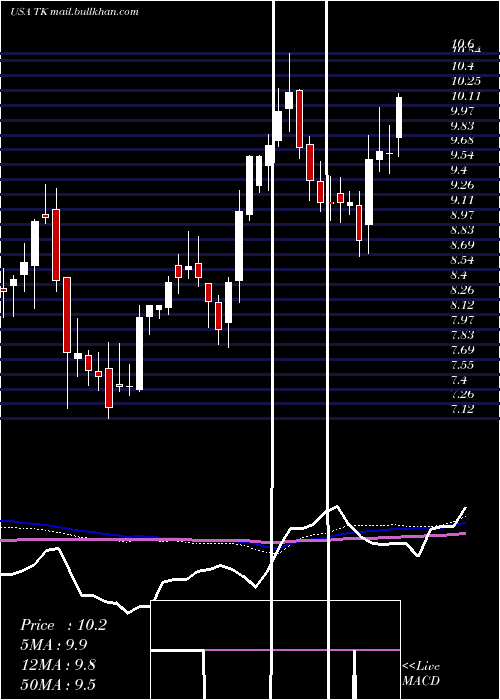Click the 10.25 price axis label
Screen dimensions: 500x700
[x=466, y=81]
